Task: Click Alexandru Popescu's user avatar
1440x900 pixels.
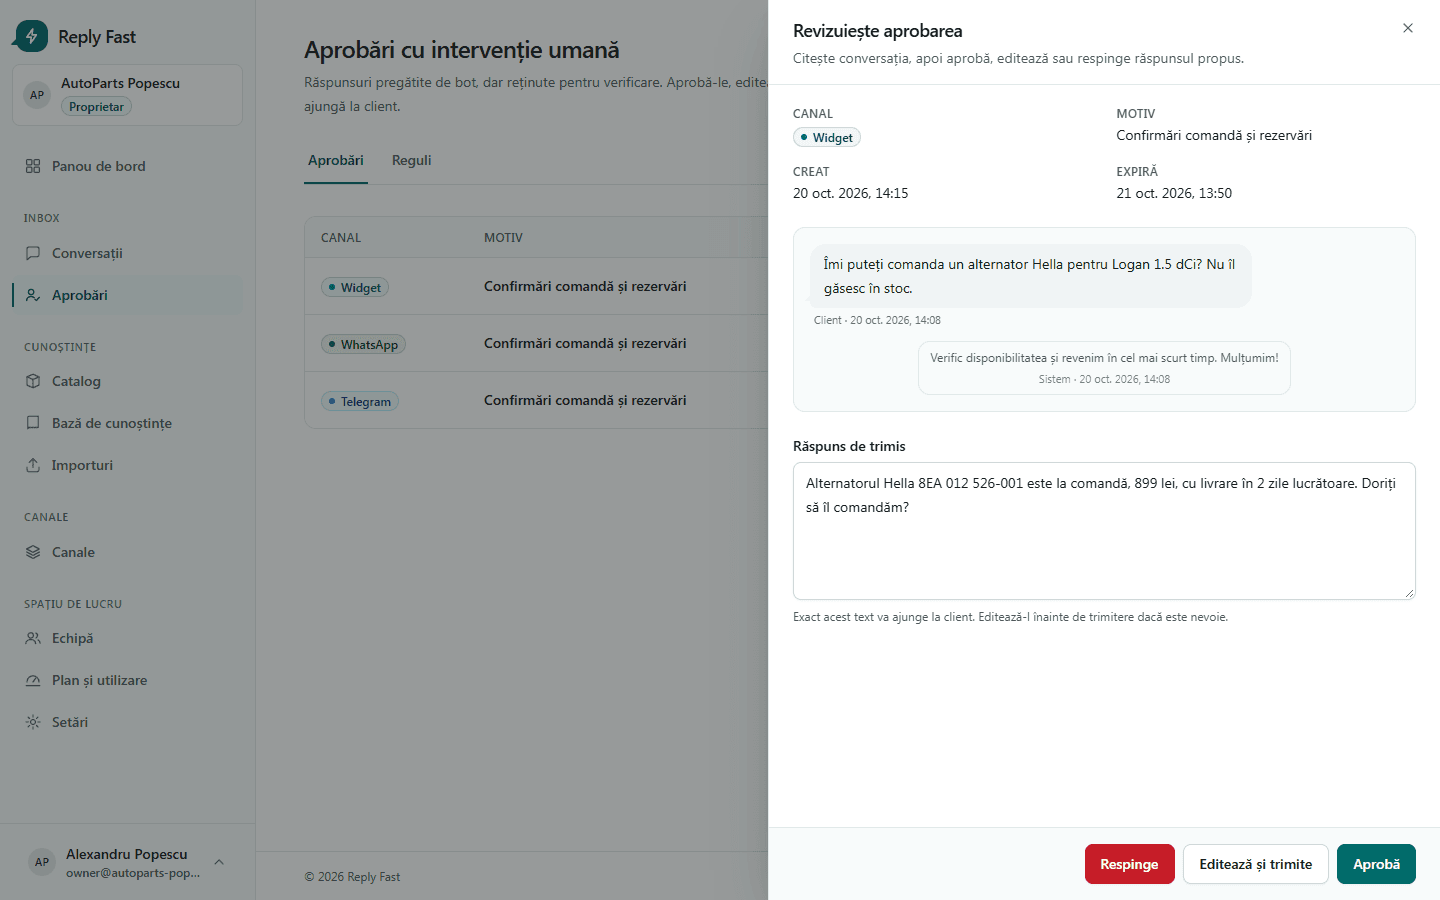Action: click(42, 862)
